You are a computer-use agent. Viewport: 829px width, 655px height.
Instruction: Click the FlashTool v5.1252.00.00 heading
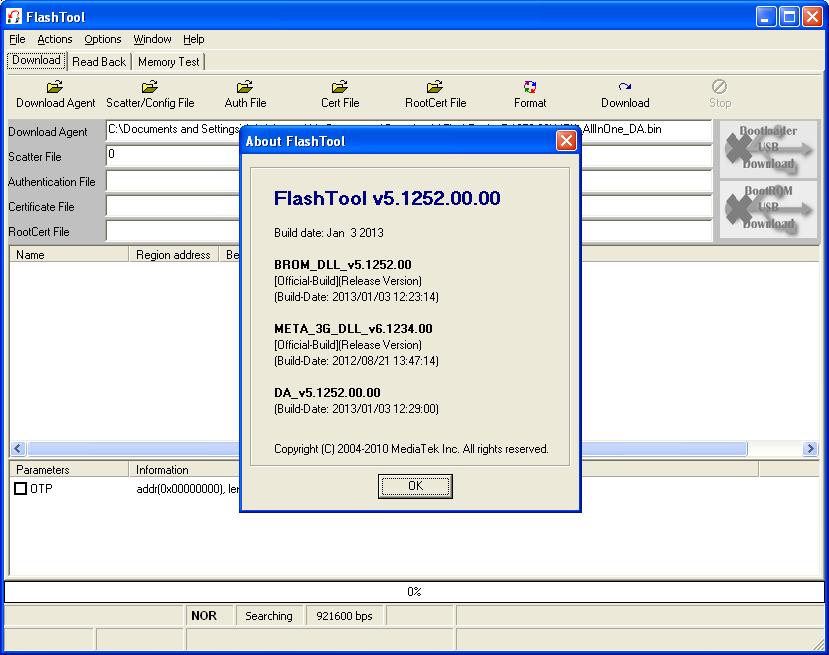387,198
